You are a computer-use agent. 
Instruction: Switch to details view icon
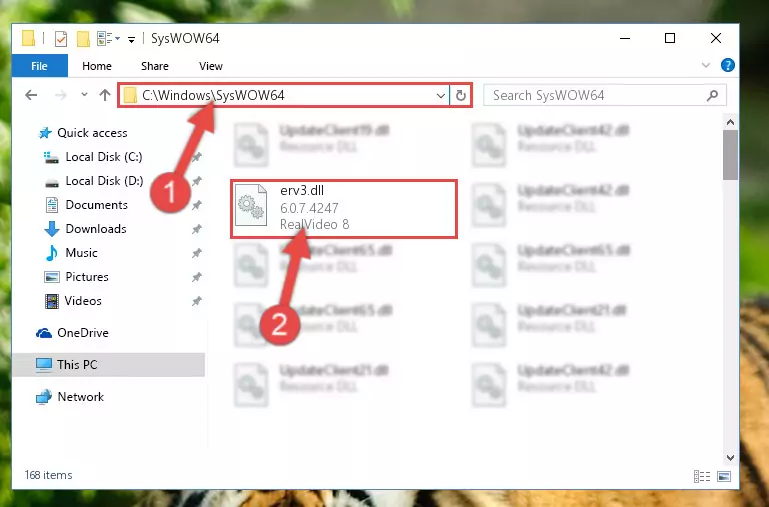(x=702, y=476)
